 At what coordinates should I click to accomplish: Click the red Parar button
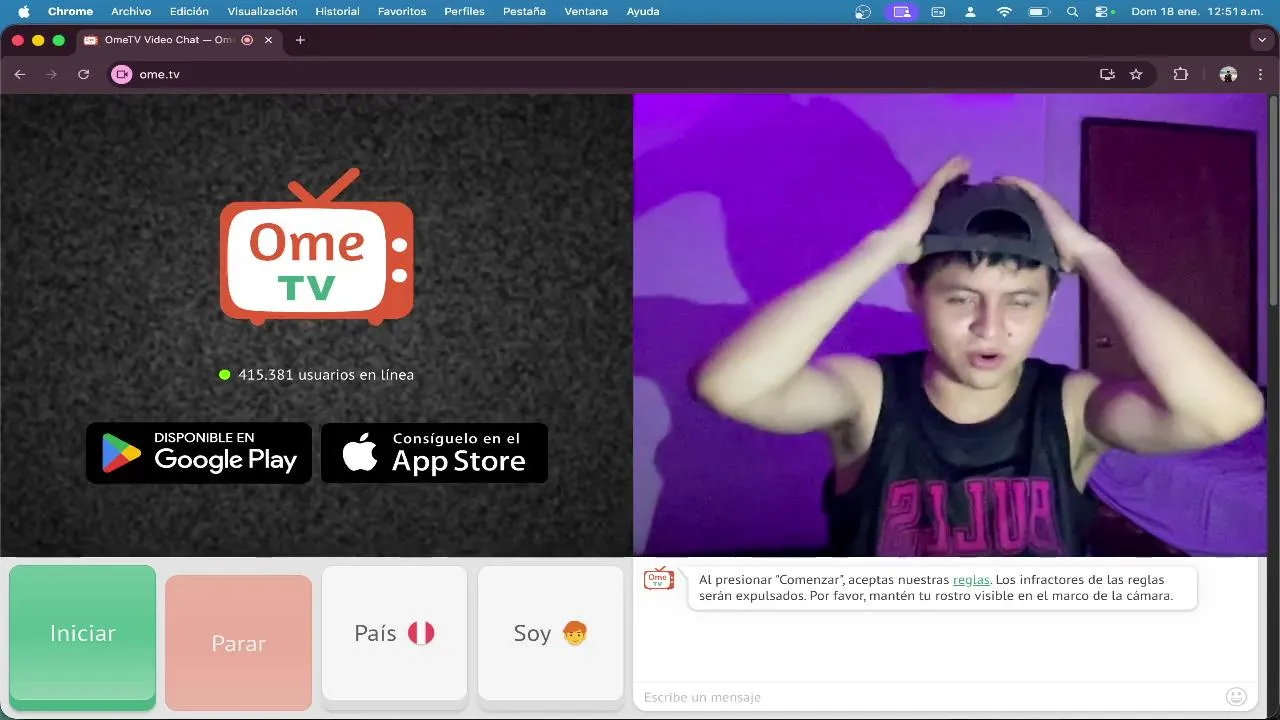(x=238, y=643)
